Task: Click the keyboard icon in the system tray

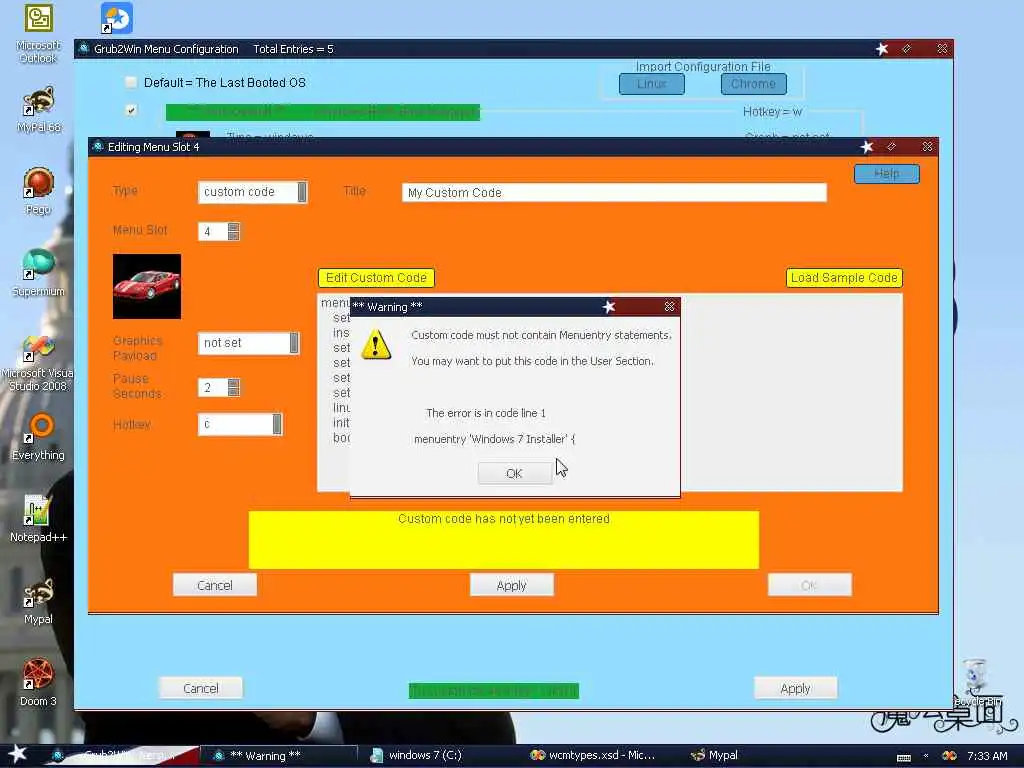Action: [904, 757]
